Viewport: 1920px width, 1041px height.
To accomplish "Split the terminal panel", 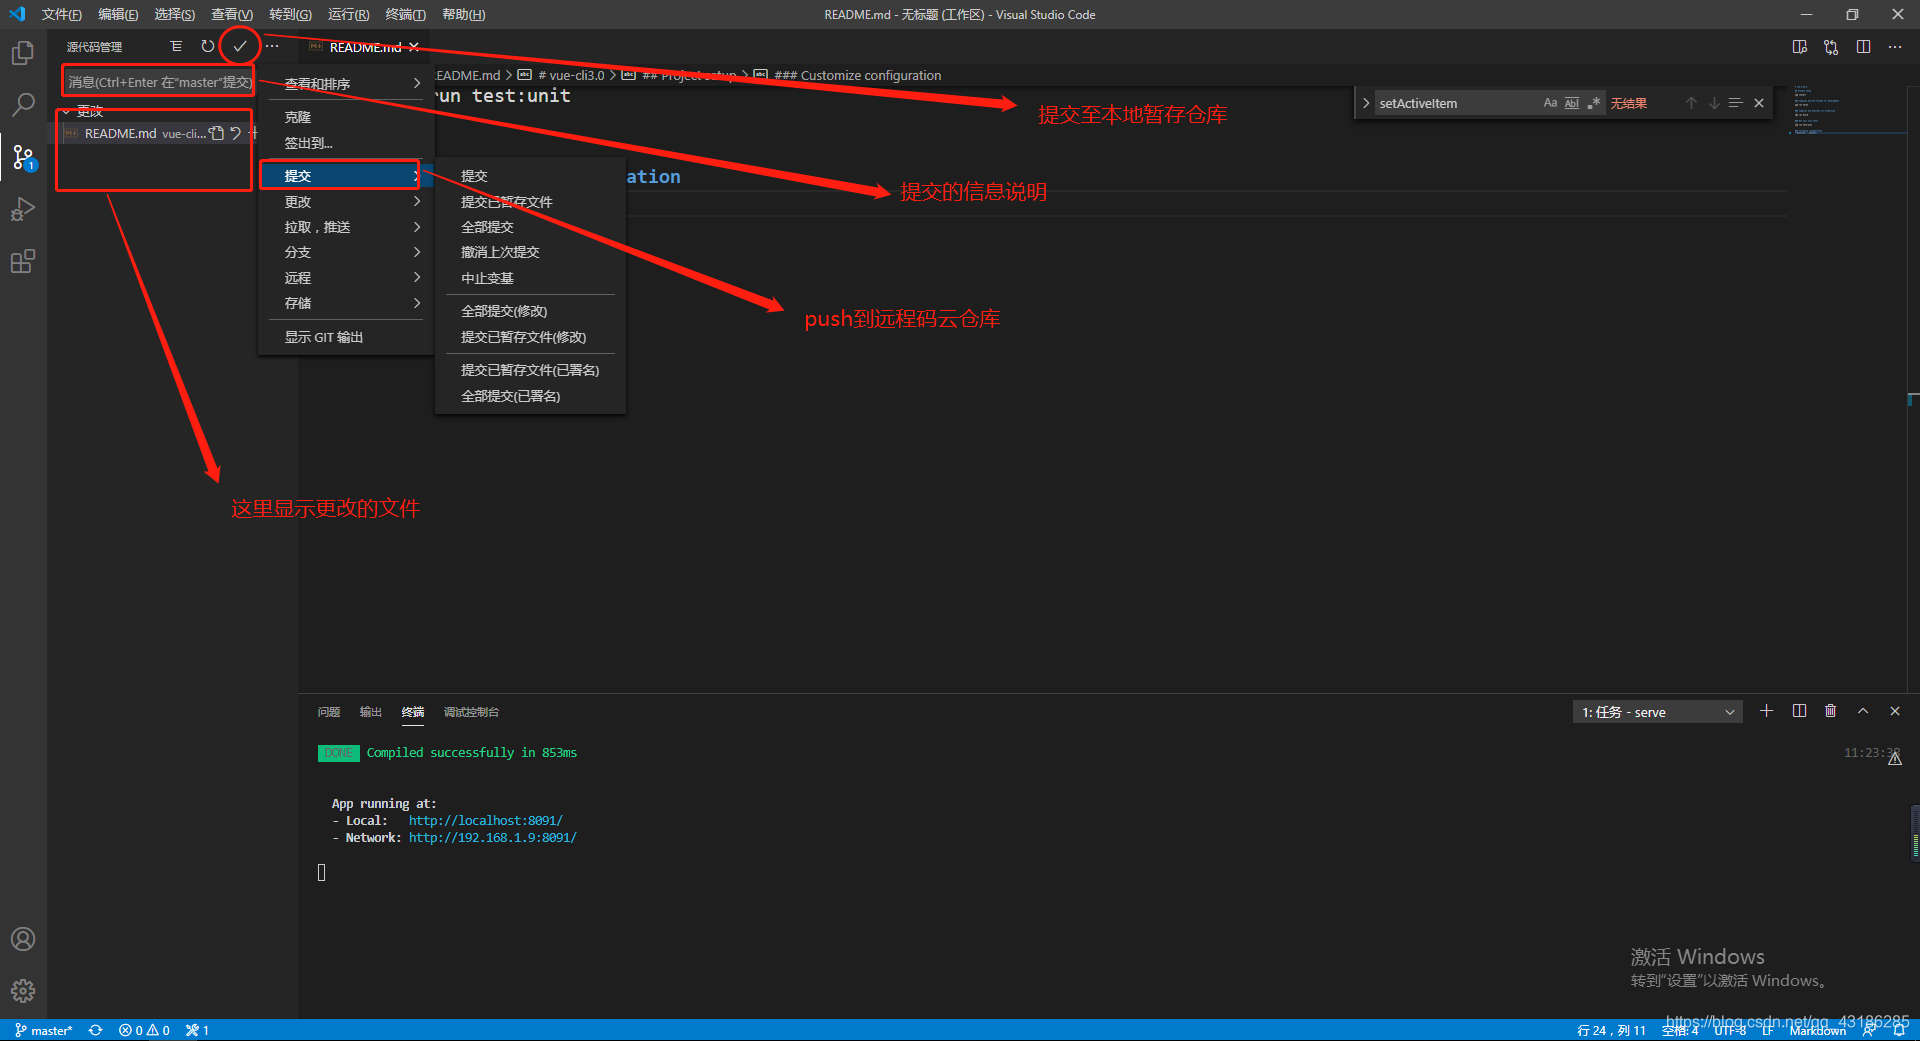I will (x=1799, y=711).
